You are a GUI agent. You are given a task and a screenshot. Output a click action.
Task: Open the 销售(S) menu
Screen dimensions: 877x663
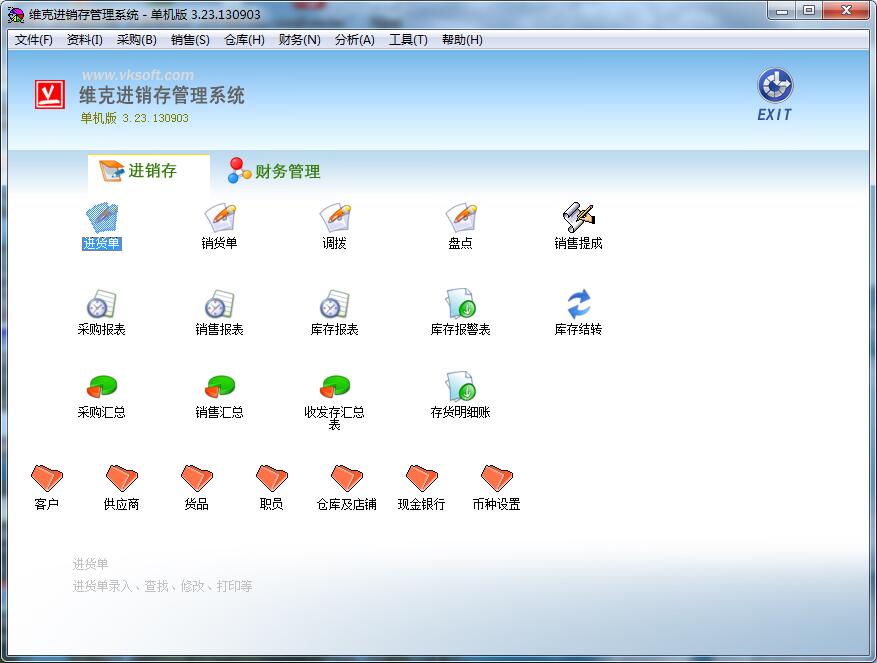(x=190, y=40)
